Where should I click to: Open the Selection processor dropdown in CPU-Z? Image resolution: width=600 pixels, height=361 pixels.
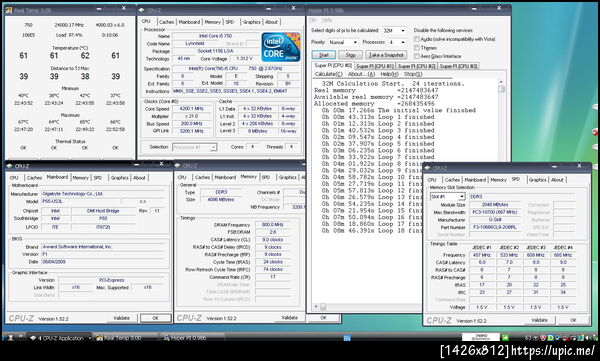pos(194,147)
